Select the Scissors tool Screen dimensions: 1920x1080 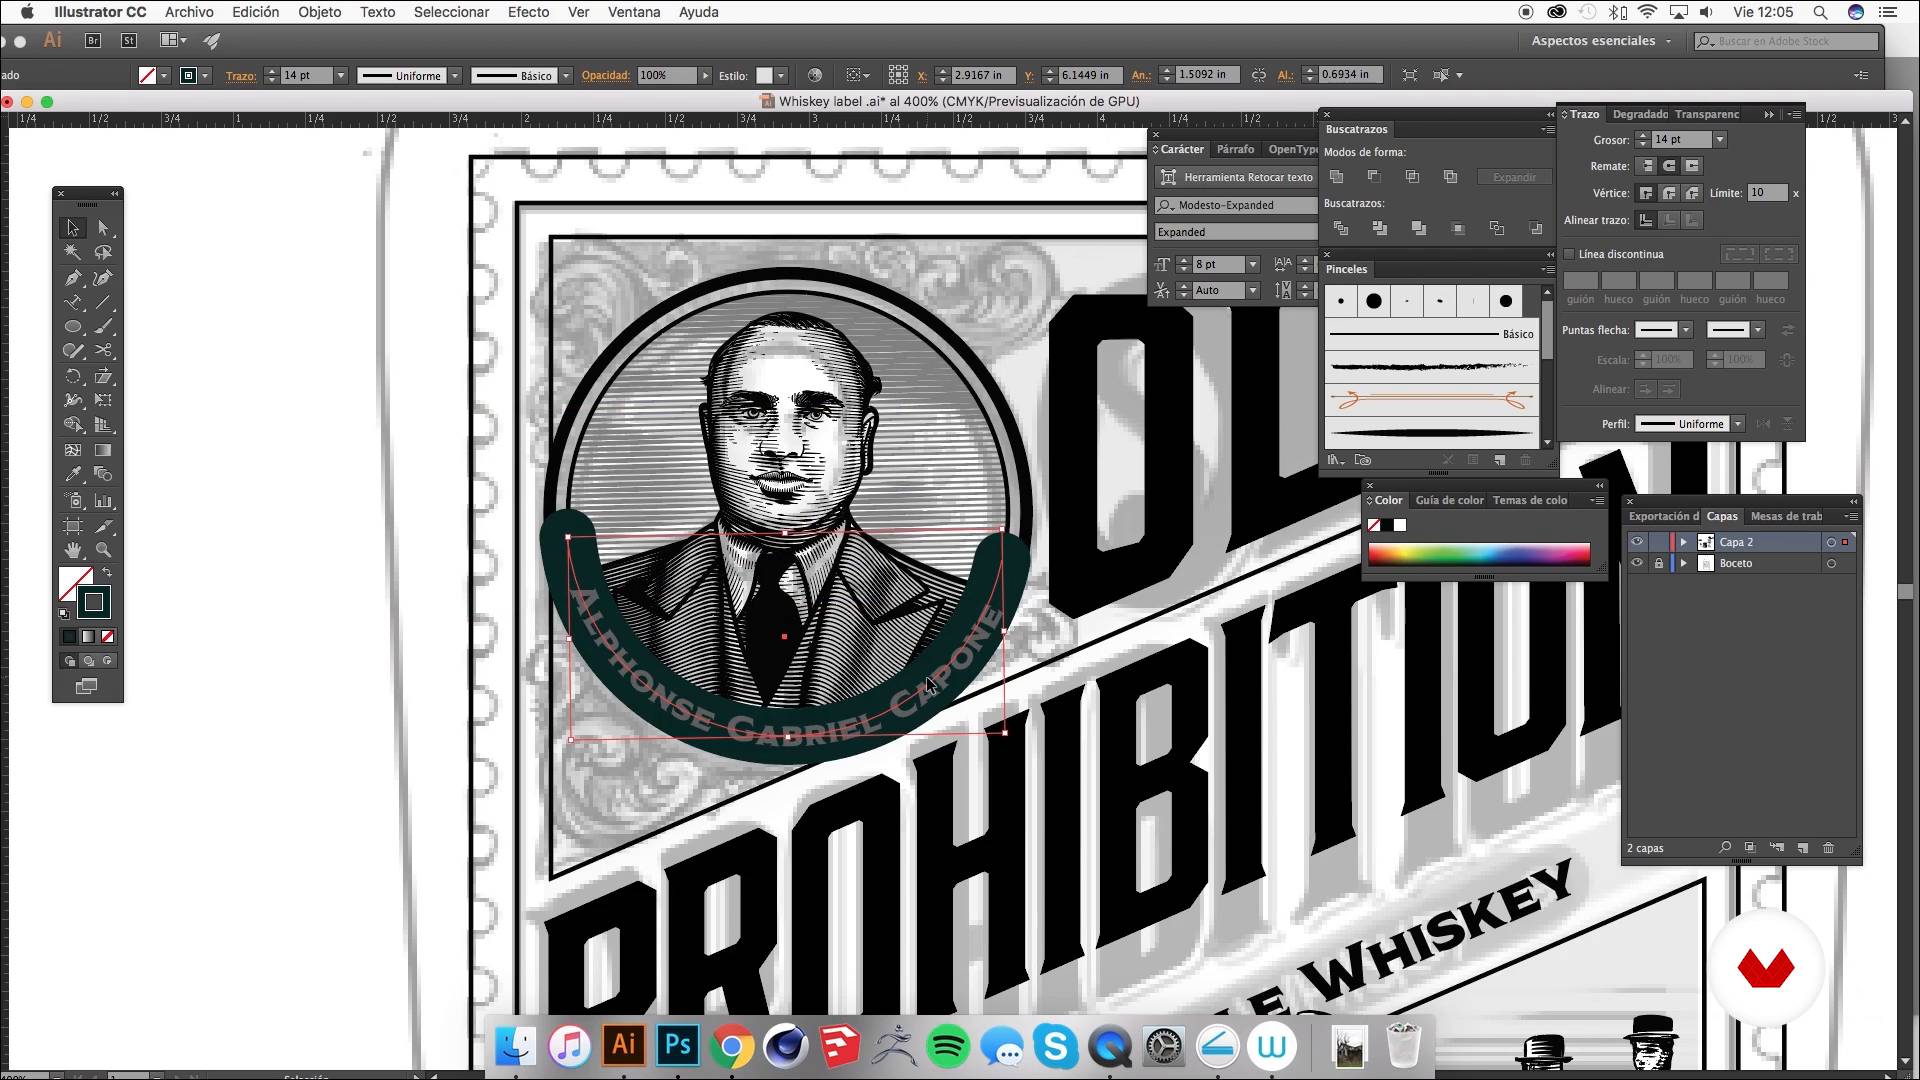103,351
